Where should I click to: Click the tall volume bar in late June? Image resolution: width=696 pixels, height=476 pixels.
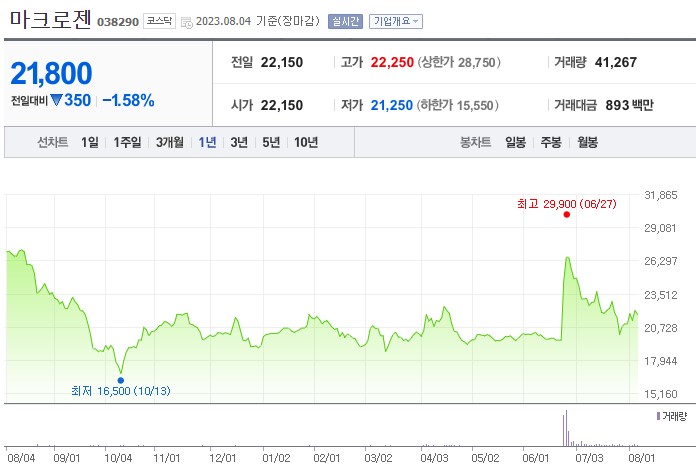[x=566, y=428]
